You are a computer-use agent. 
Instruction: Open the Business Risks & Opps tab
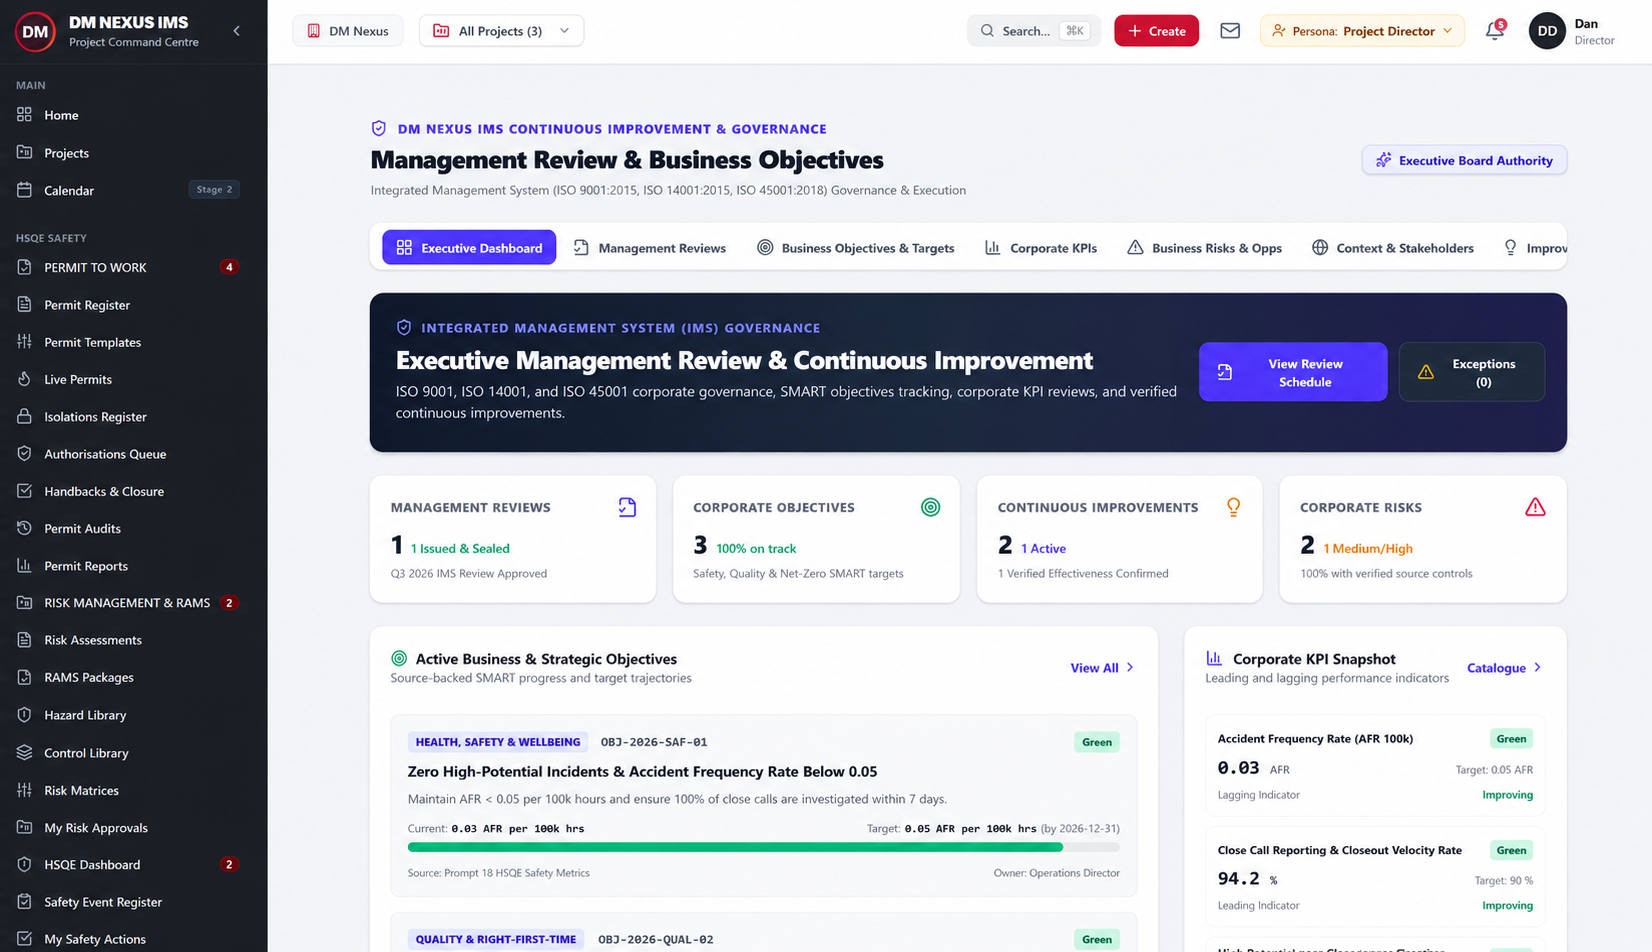1204,248
